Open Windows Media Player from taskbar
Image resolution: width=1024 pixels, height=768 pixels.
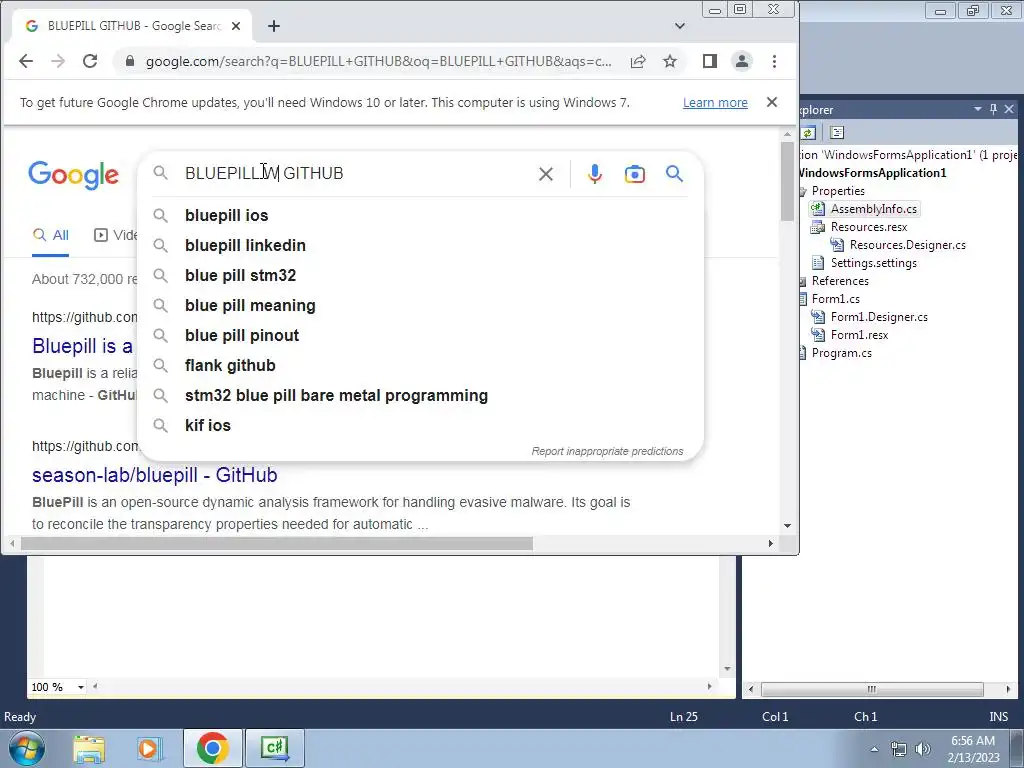(x=149, y=748)
